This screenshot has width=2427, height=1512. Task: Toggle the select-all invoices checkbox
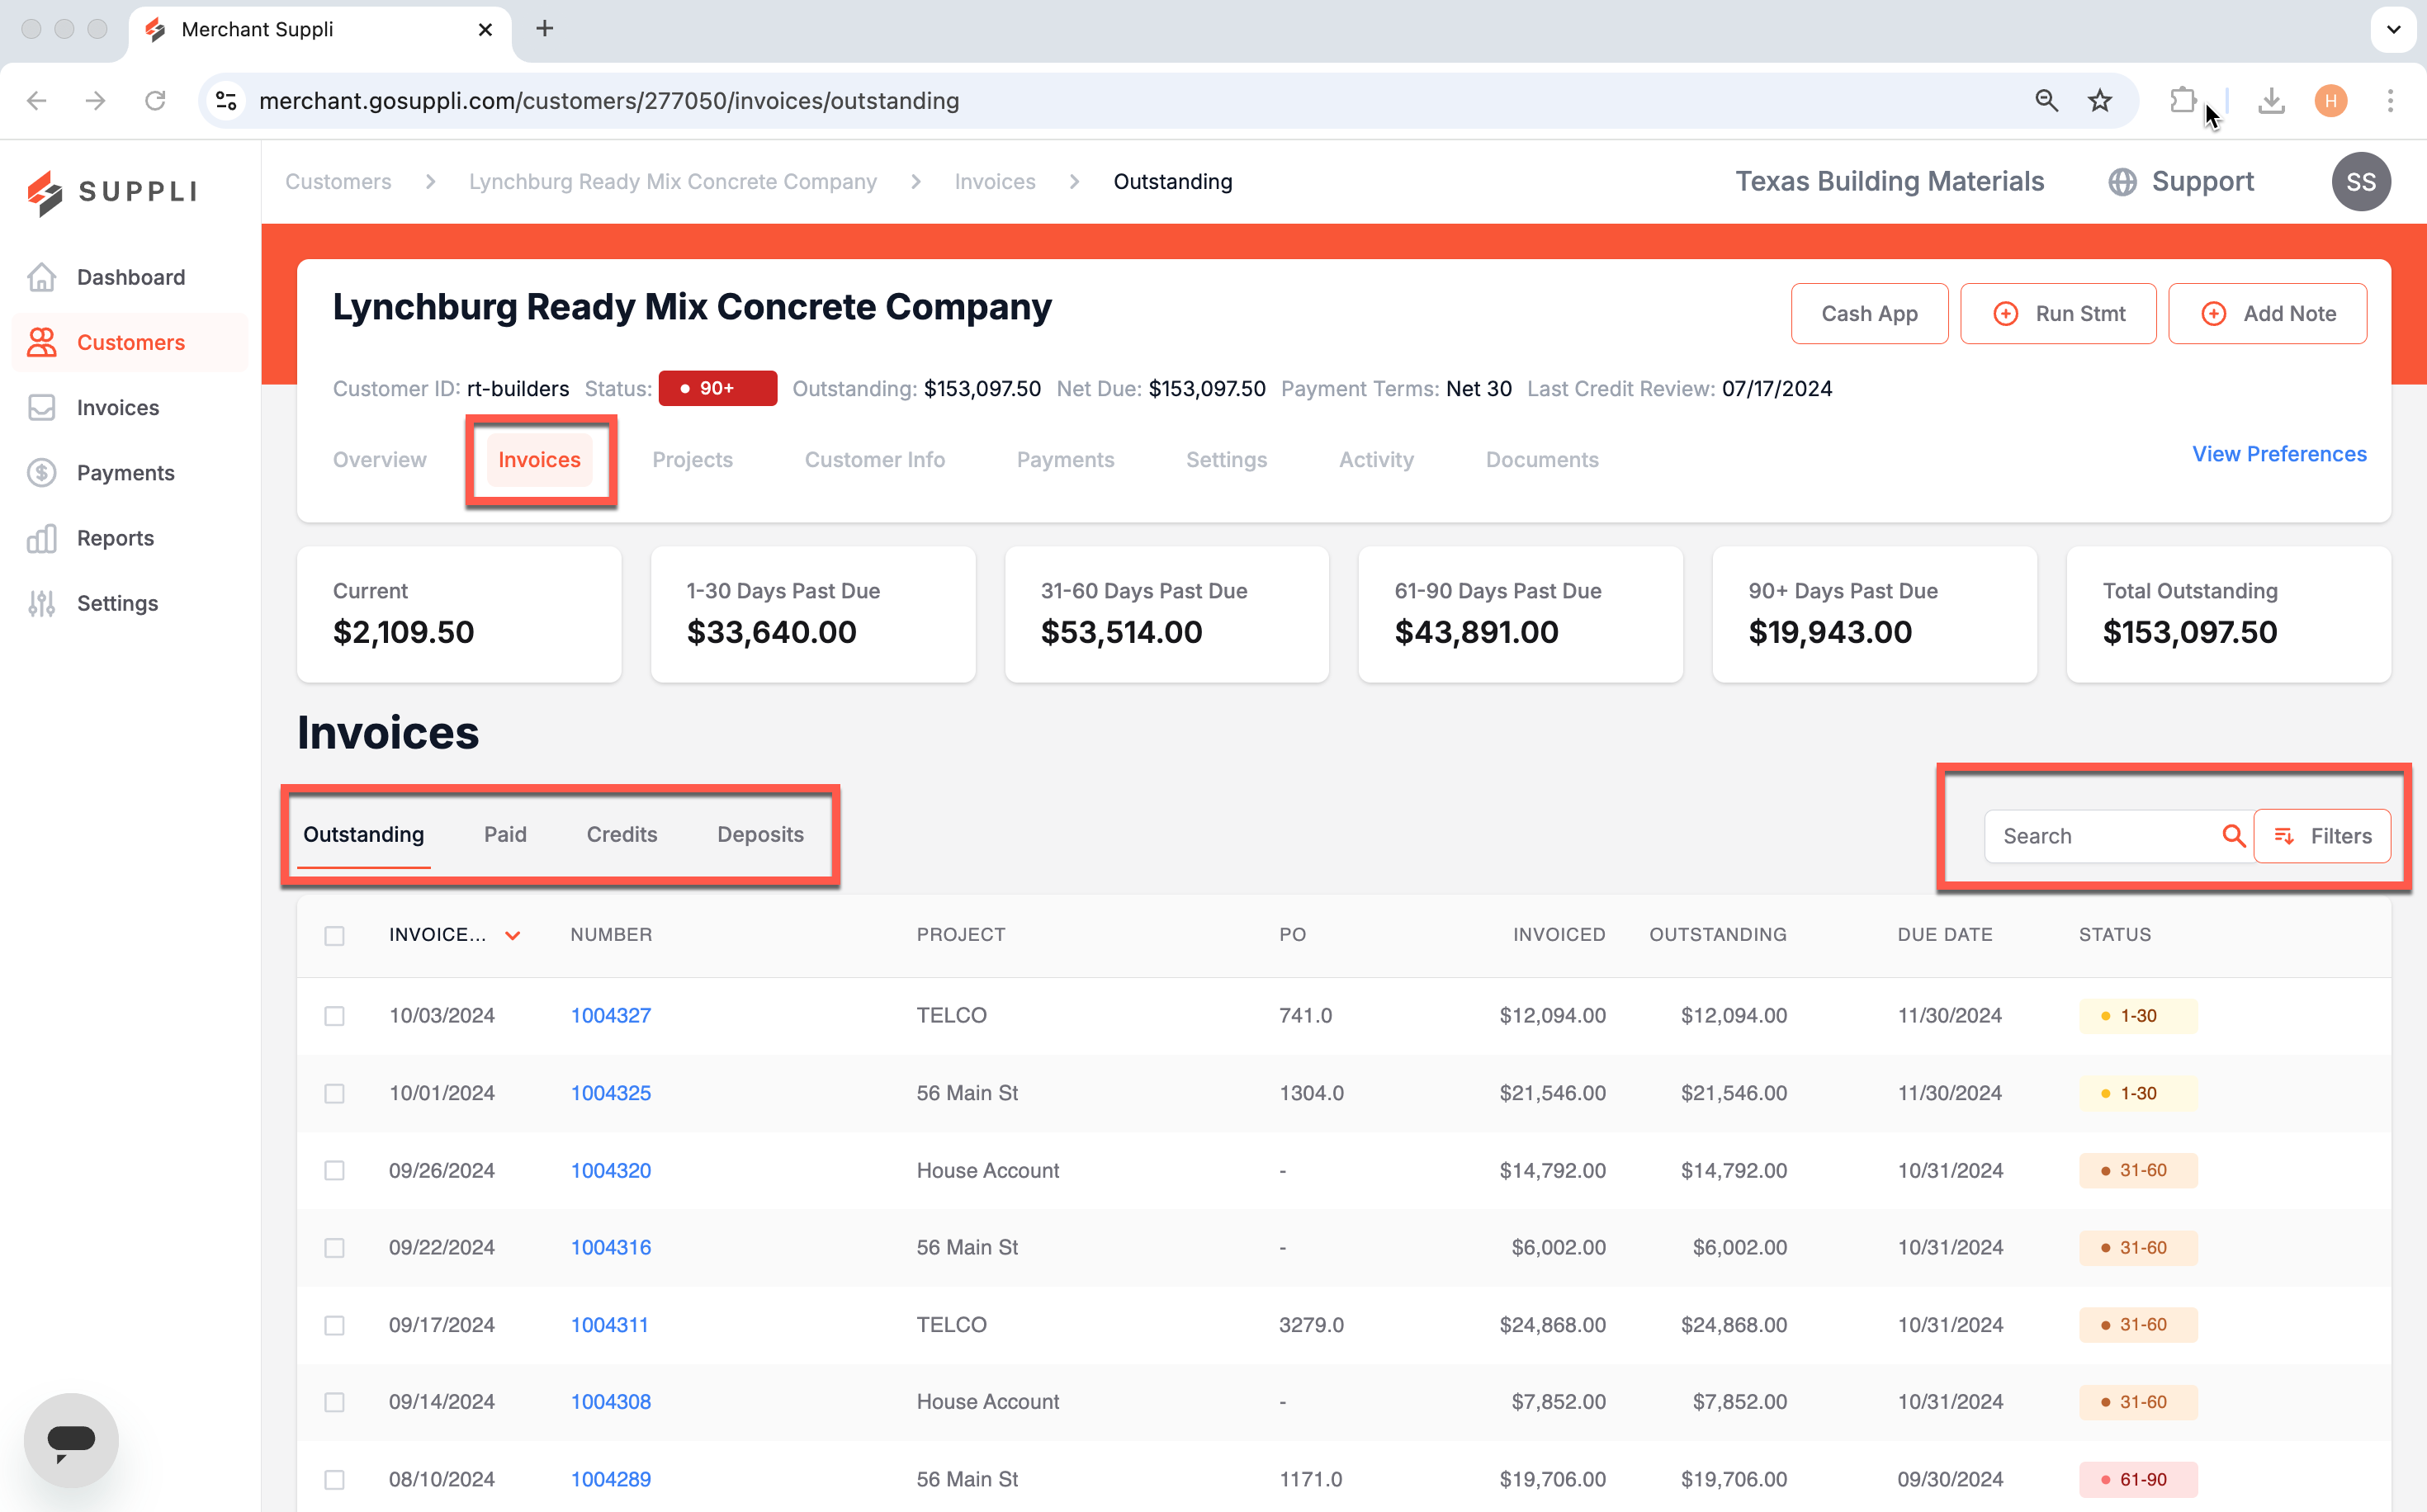[x=334, y=935]
